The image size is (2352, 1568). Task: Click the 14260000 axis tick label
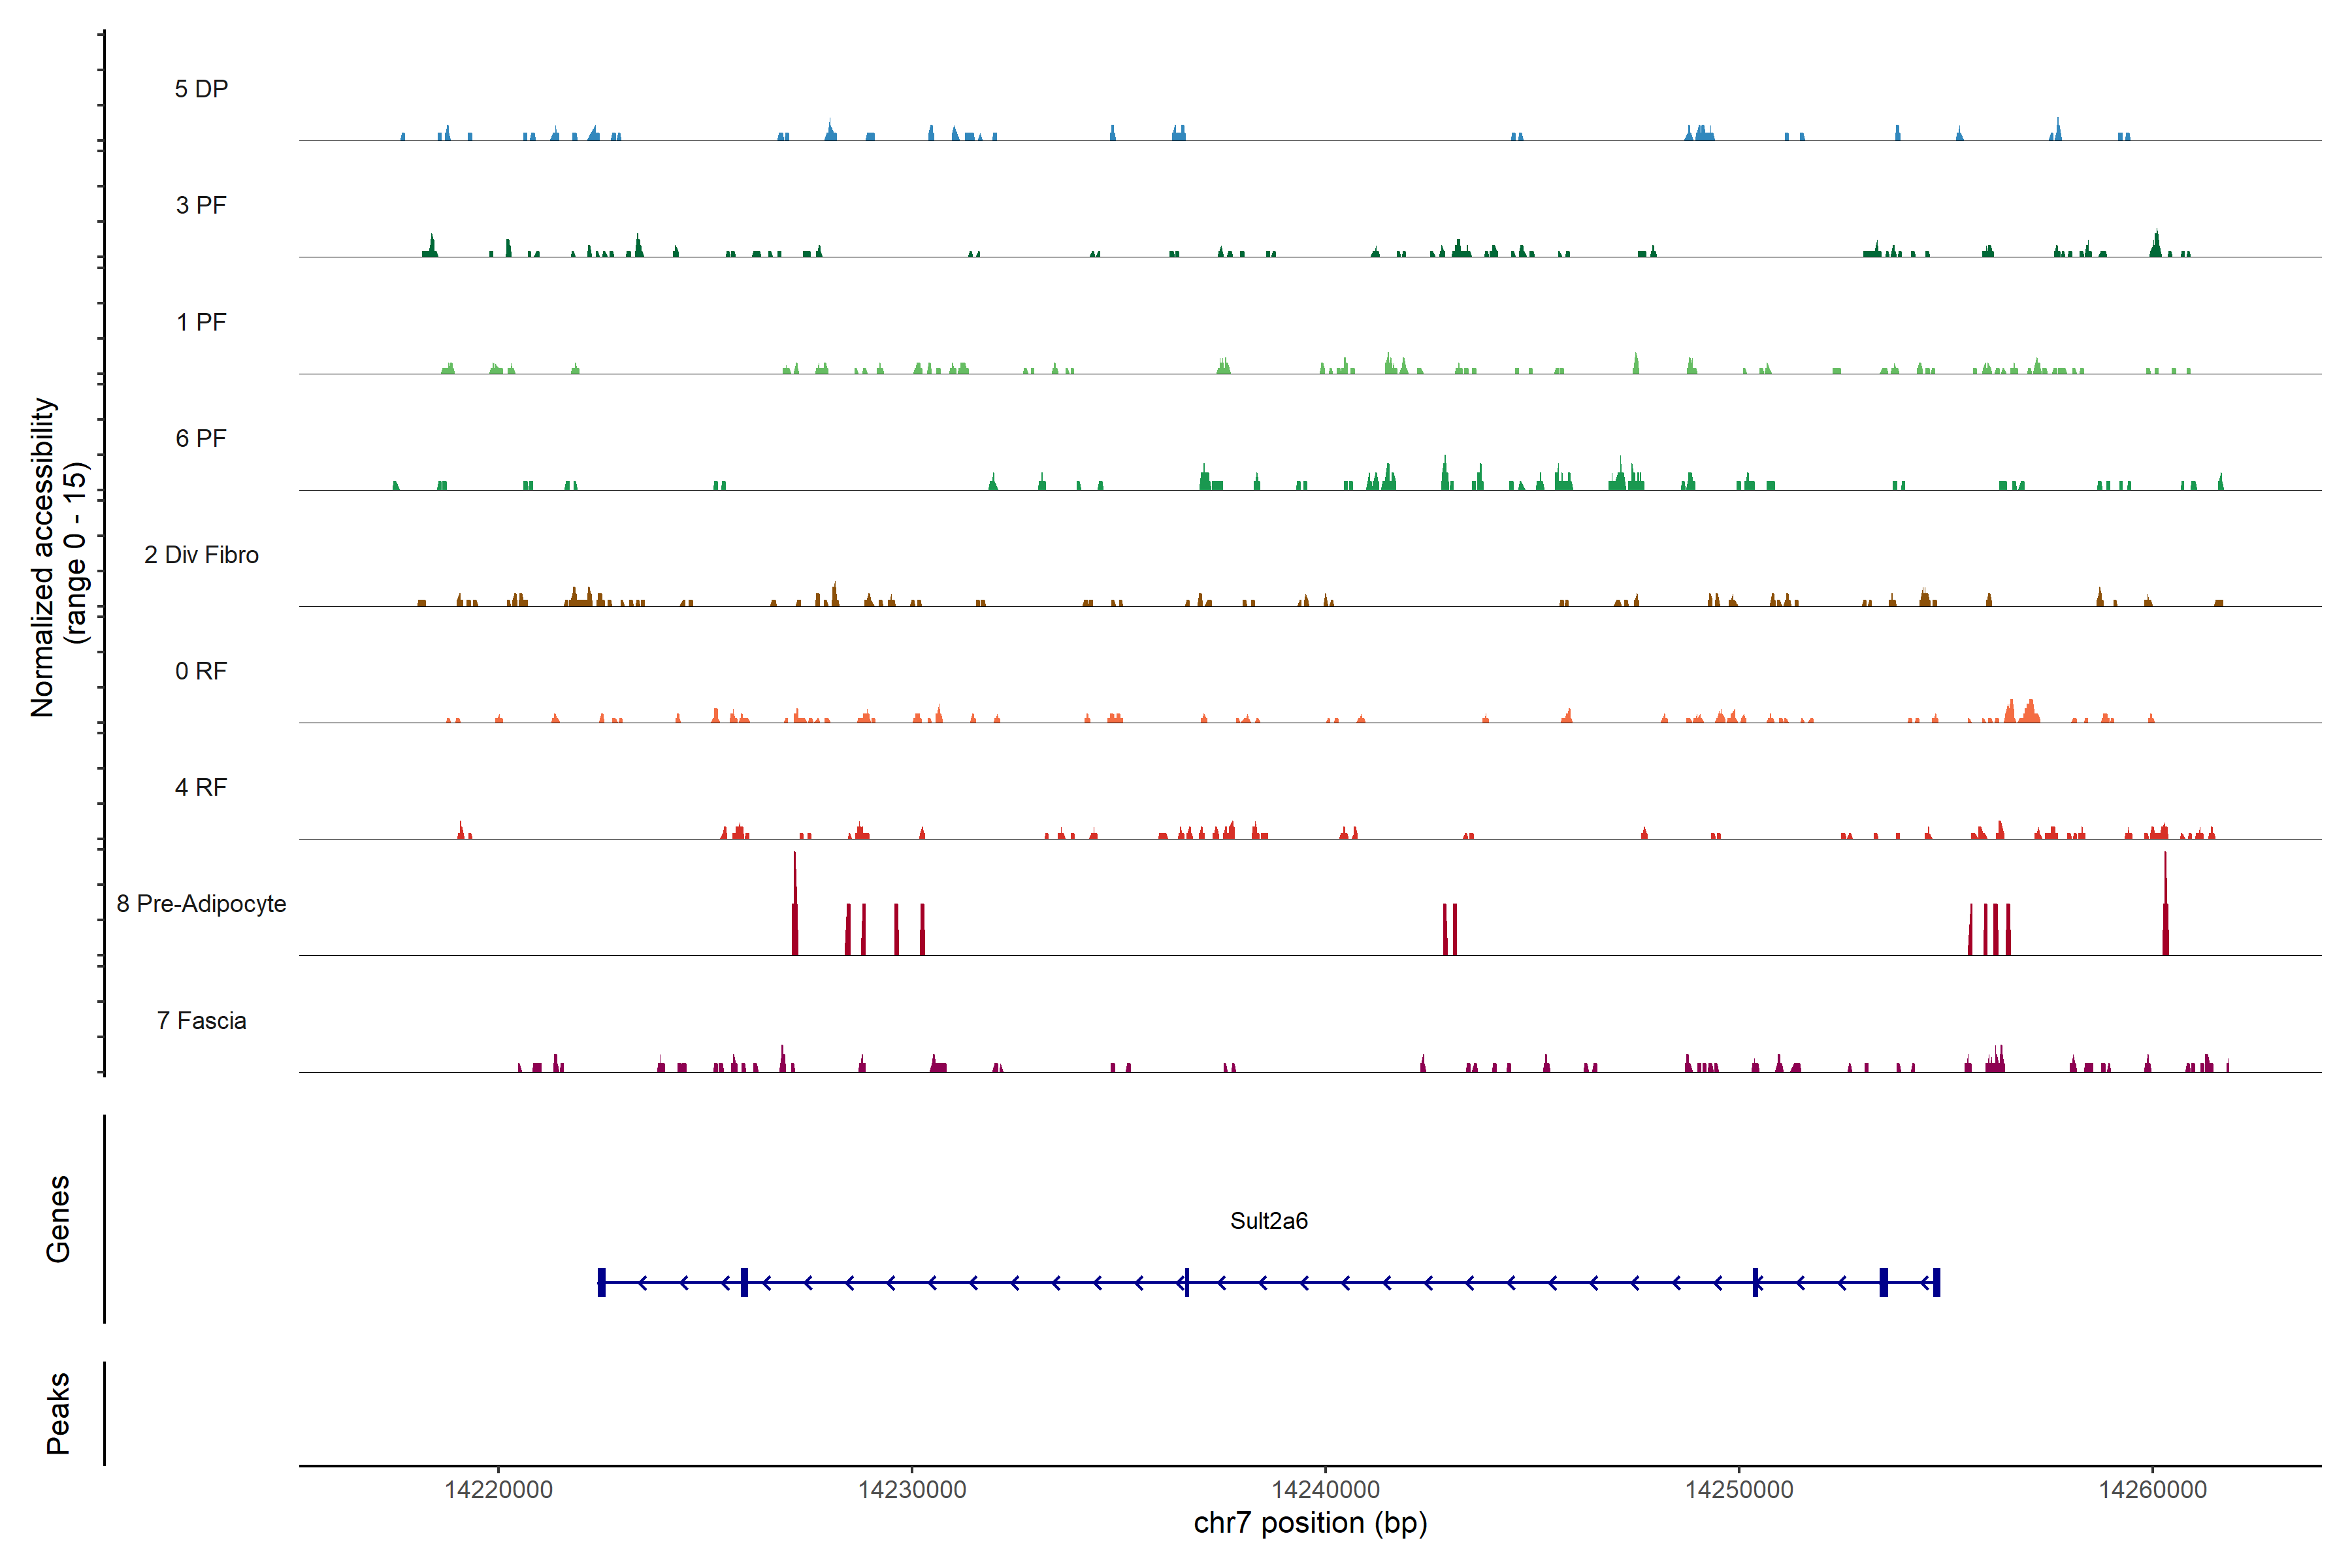pos(2152,1490)
